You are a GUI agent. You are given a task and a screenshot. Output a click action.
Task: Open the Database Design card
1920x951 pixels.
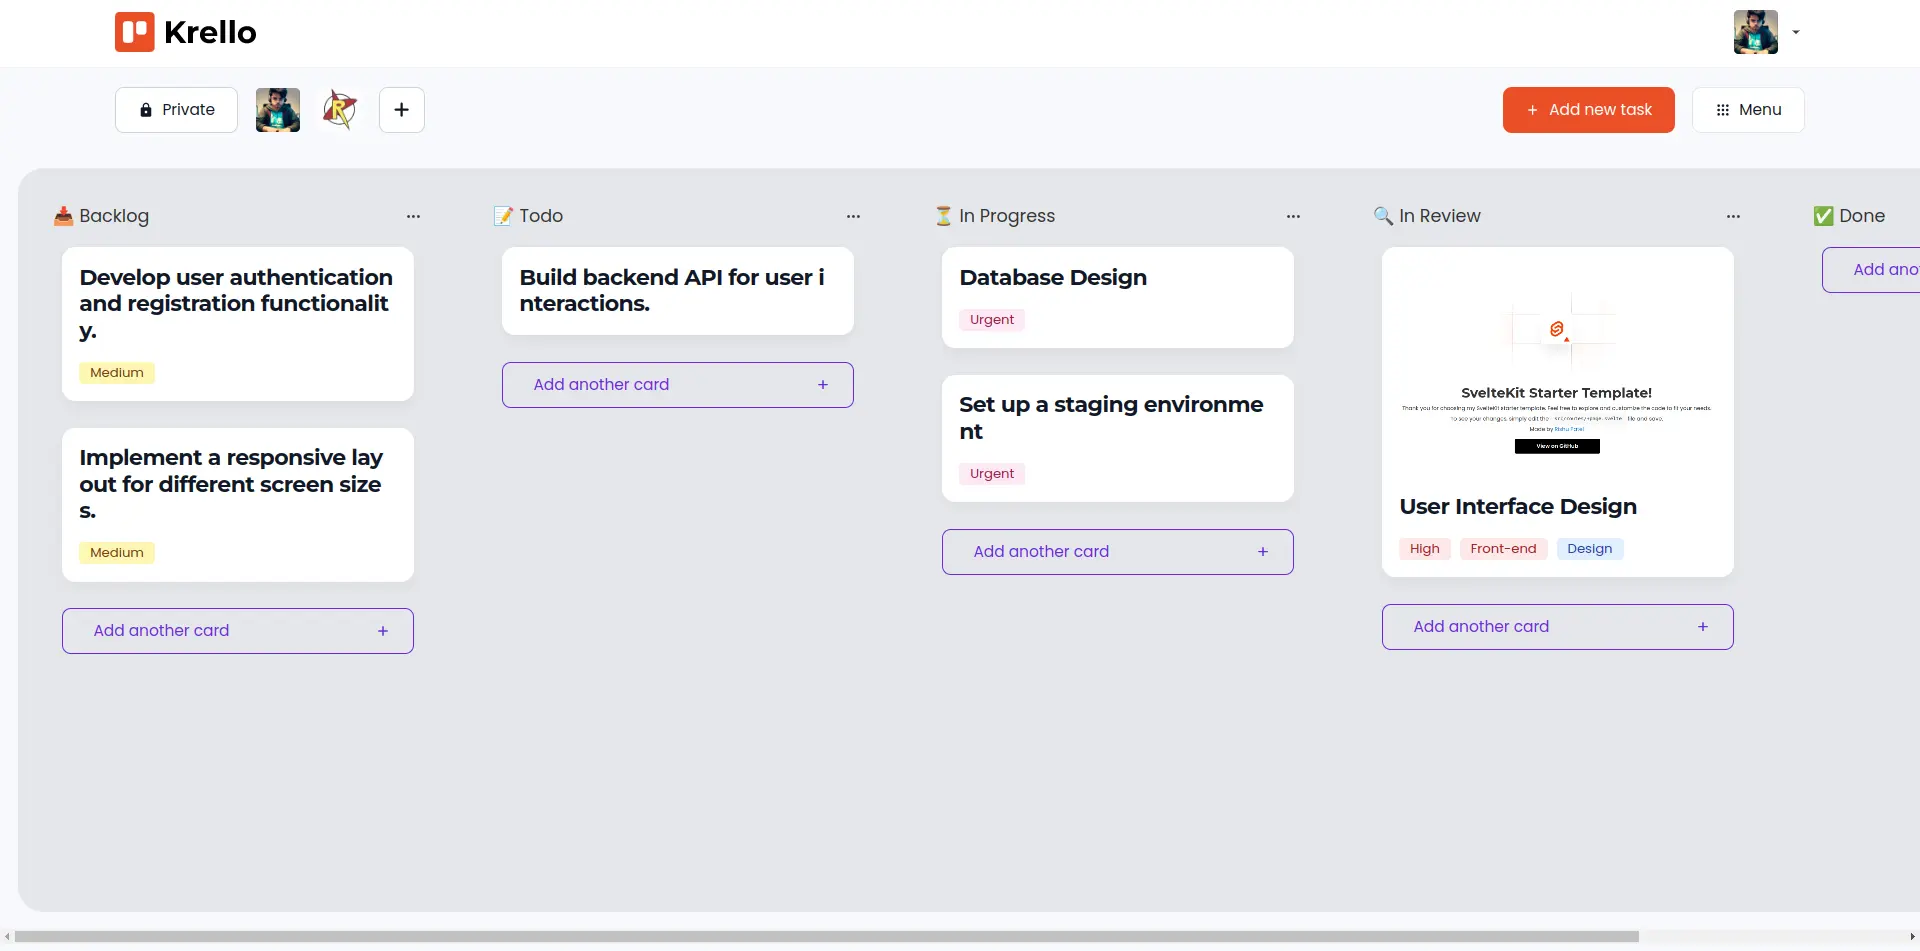[1117, 297]
